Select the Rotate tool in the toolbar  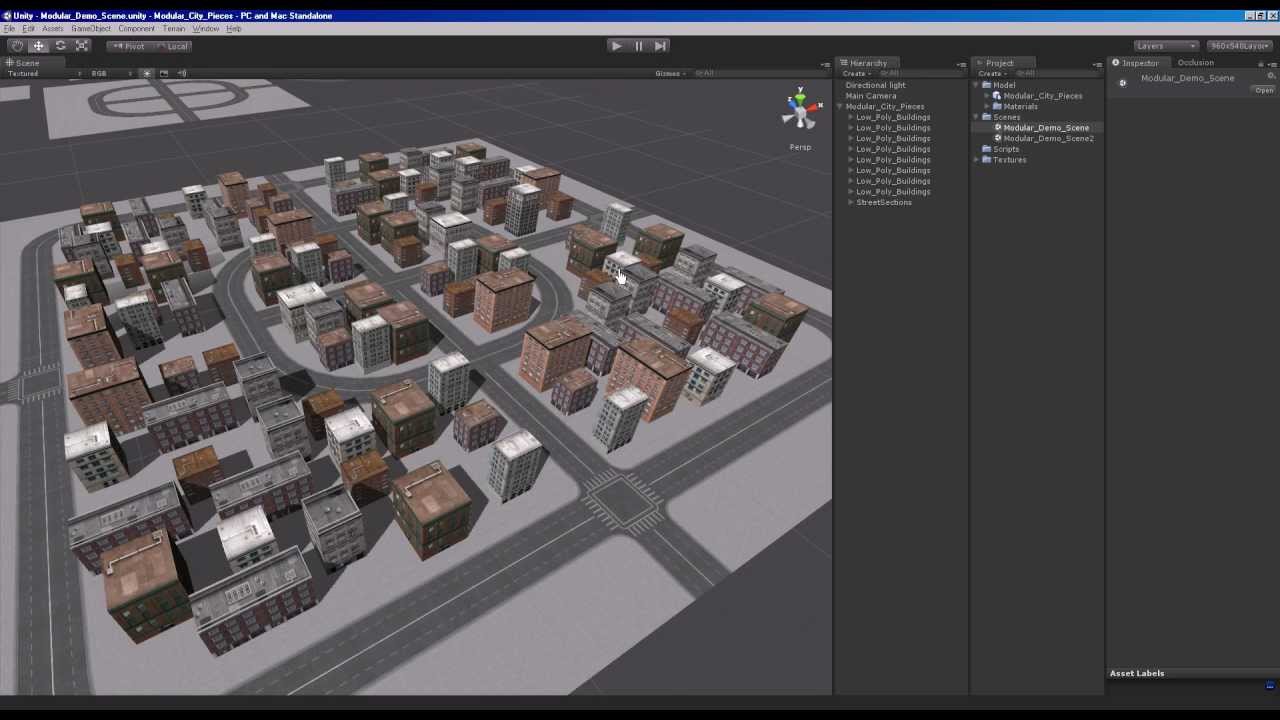click(x=61, y=46)
